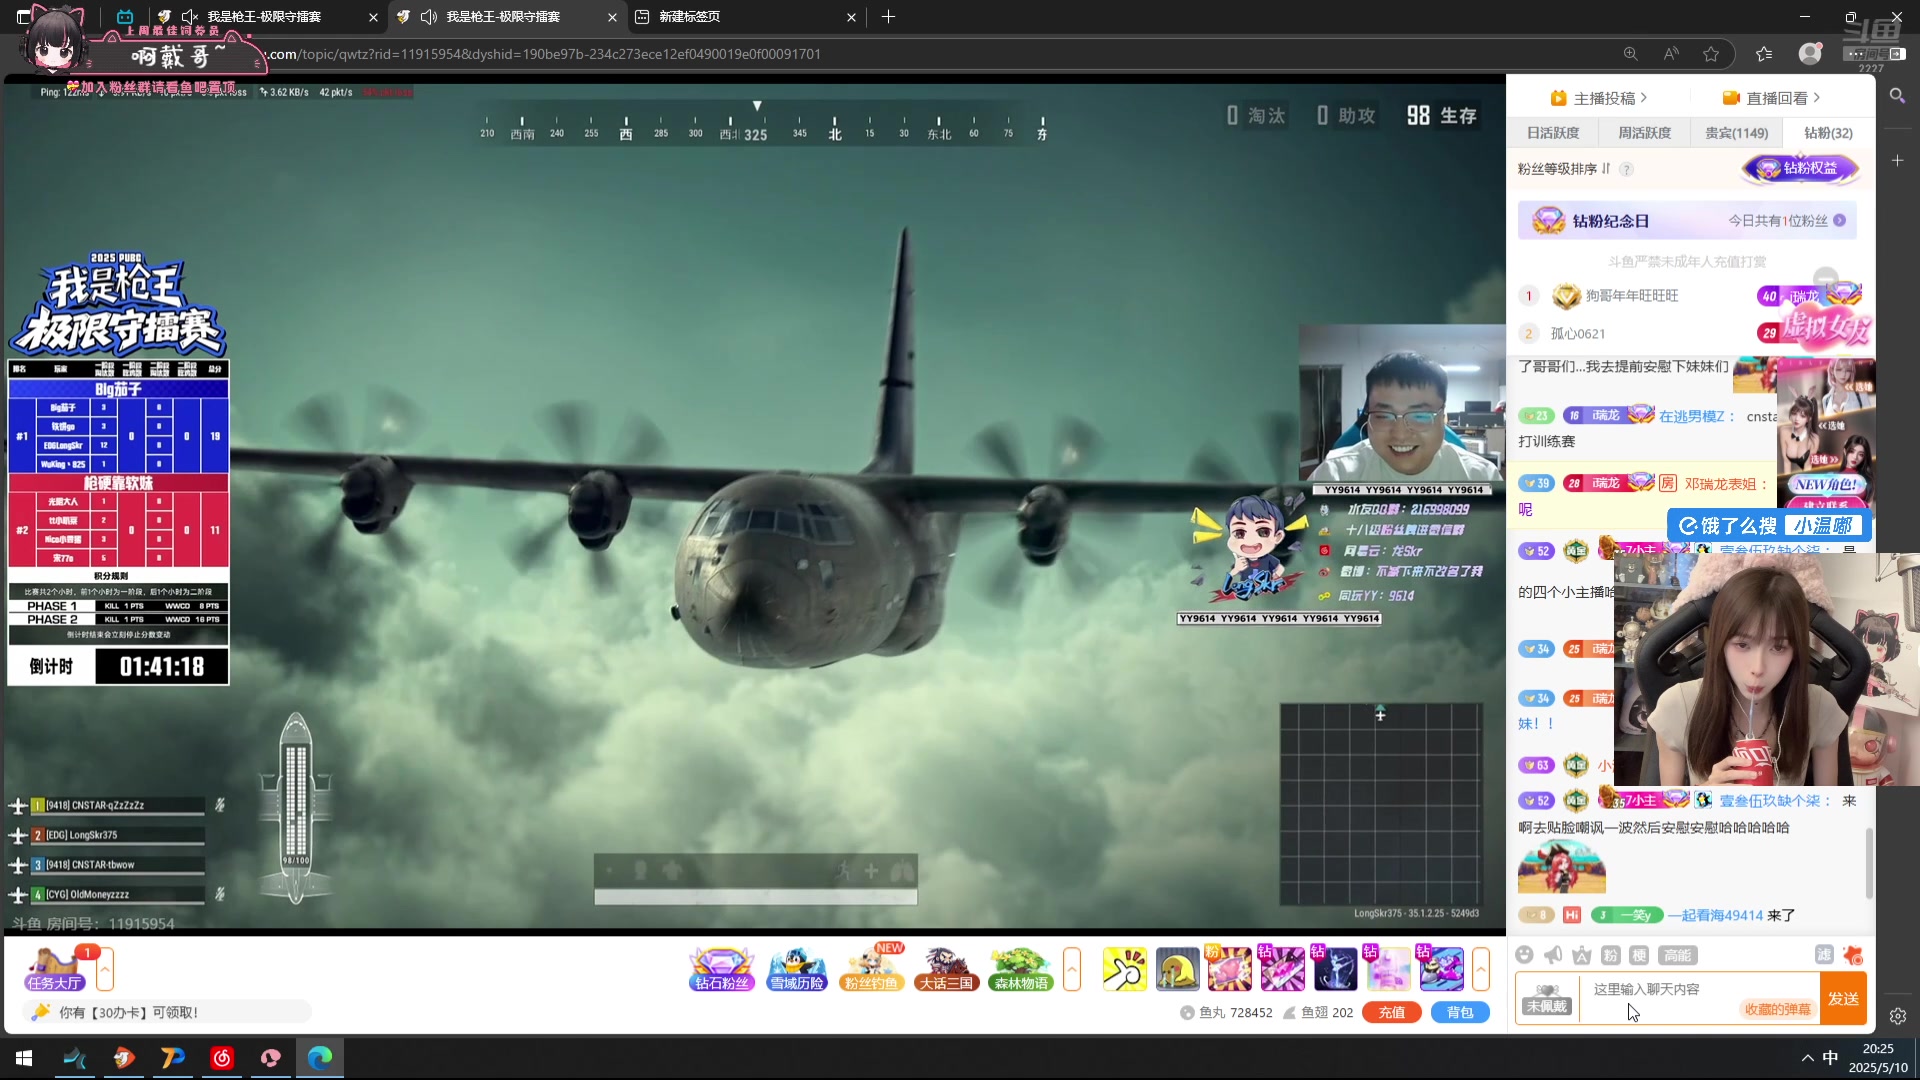Open the 背包 backpack button
This screenshot has height=1080, width=1920.
pyautogui.click(x=1460, y=1012)
